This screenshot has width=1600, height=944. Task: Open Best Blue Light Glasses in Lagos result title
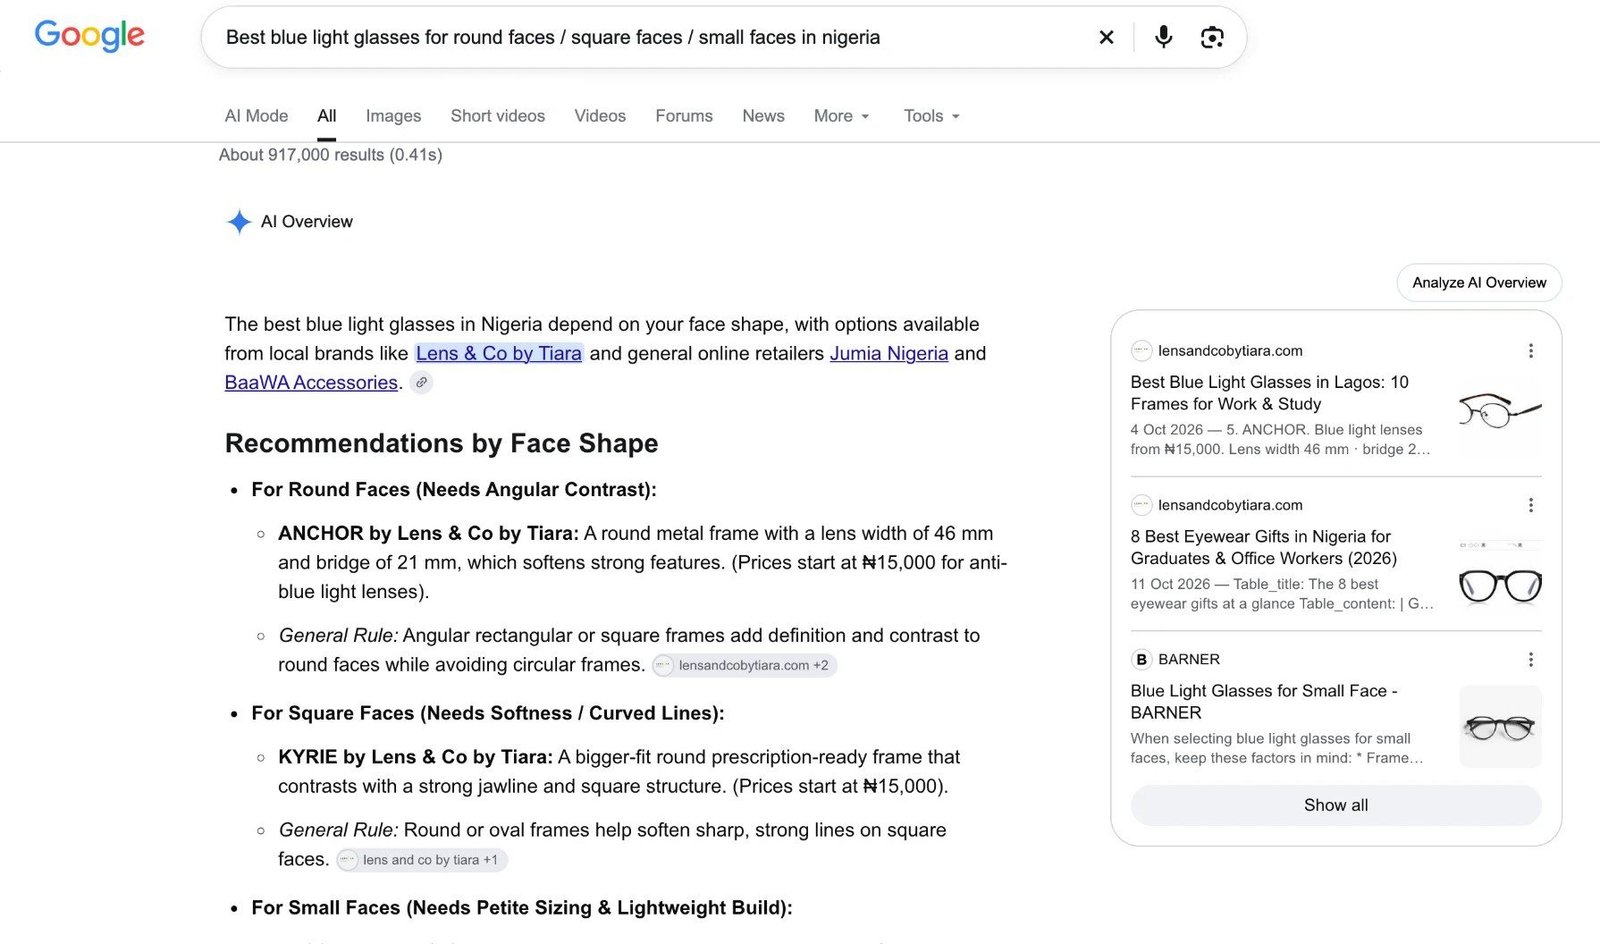point(1270,393)
